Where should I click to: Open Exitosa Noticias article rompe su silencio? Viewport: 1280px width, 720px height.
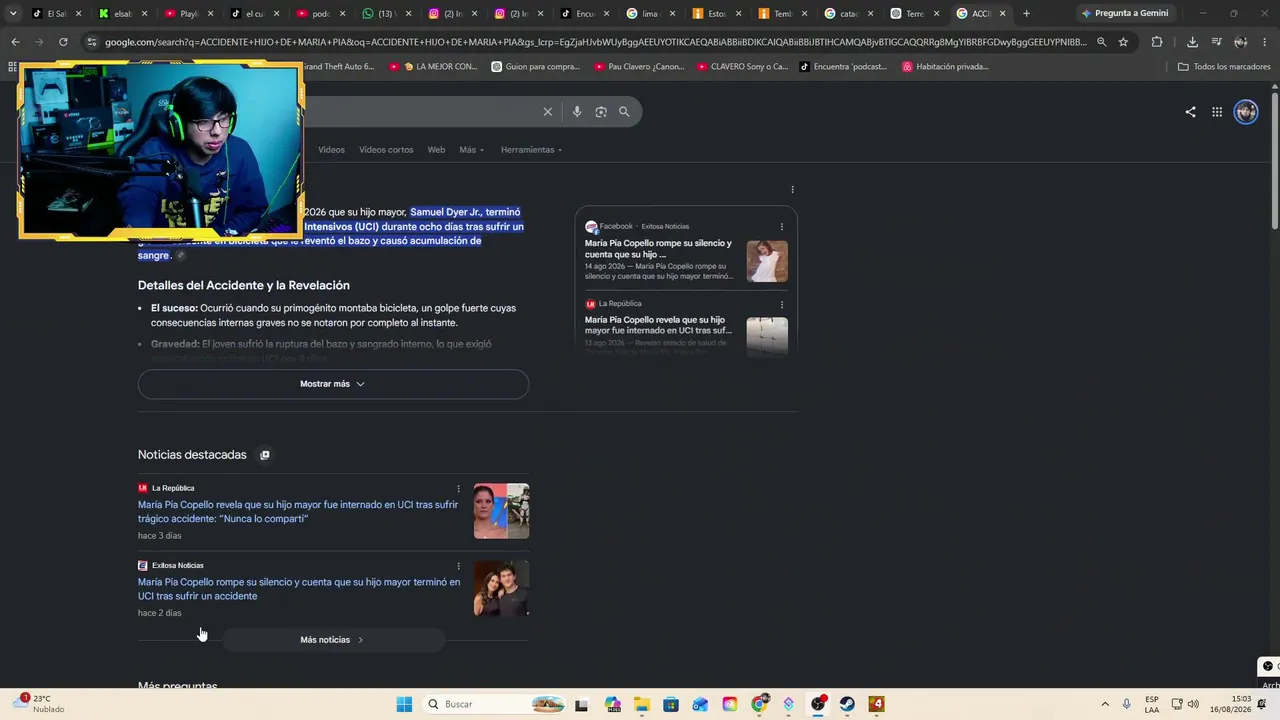(x=299, y=589)
